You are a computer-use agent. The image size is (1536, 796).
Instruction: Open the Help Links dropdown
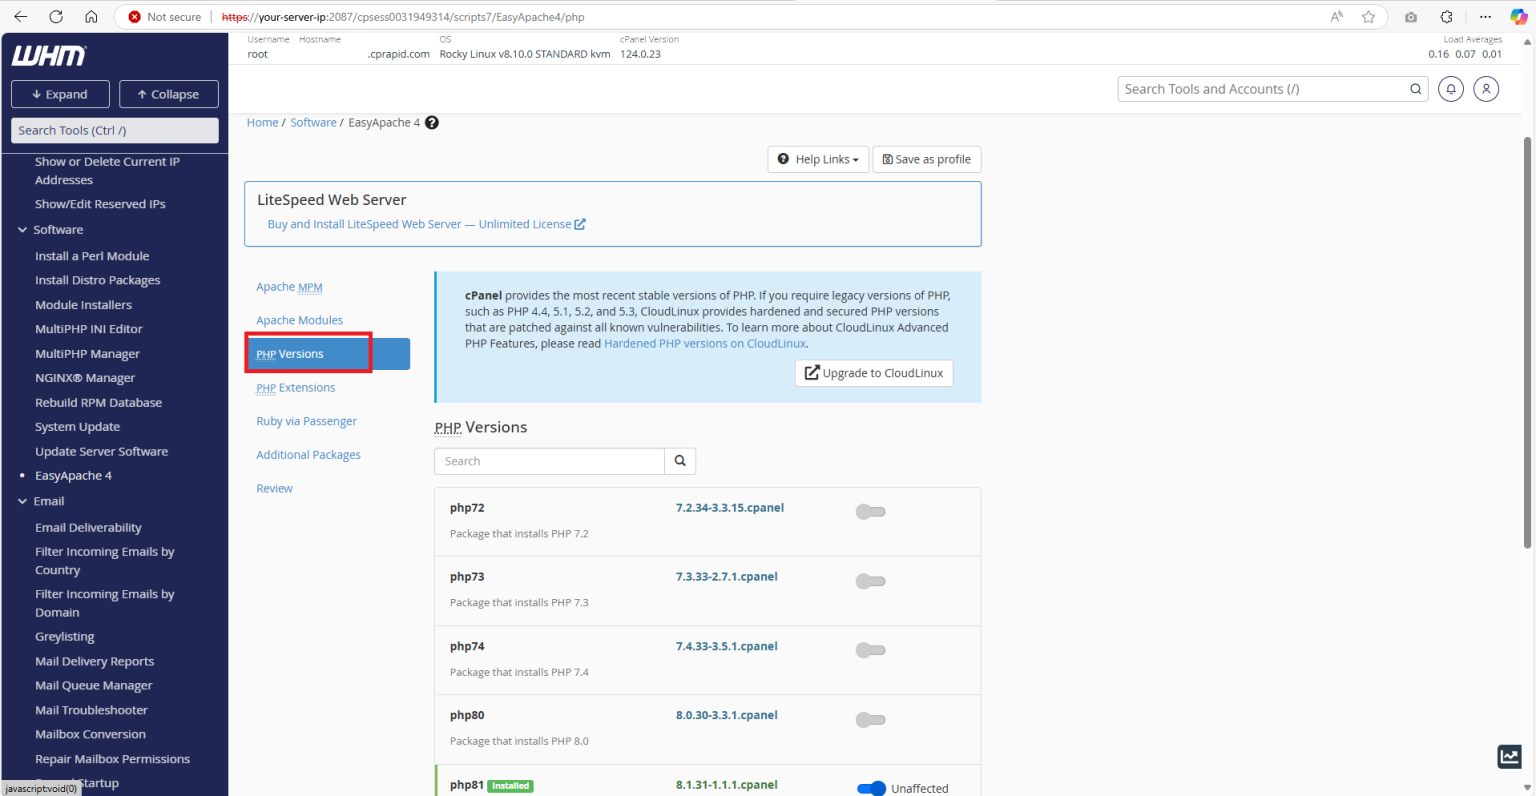[817, 158]
